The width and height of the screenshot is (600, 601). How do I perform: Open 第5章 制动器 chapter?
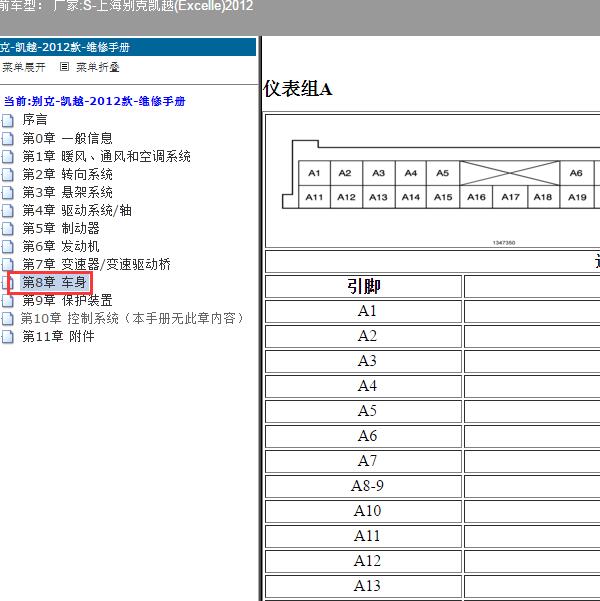(x=61, y=228)
